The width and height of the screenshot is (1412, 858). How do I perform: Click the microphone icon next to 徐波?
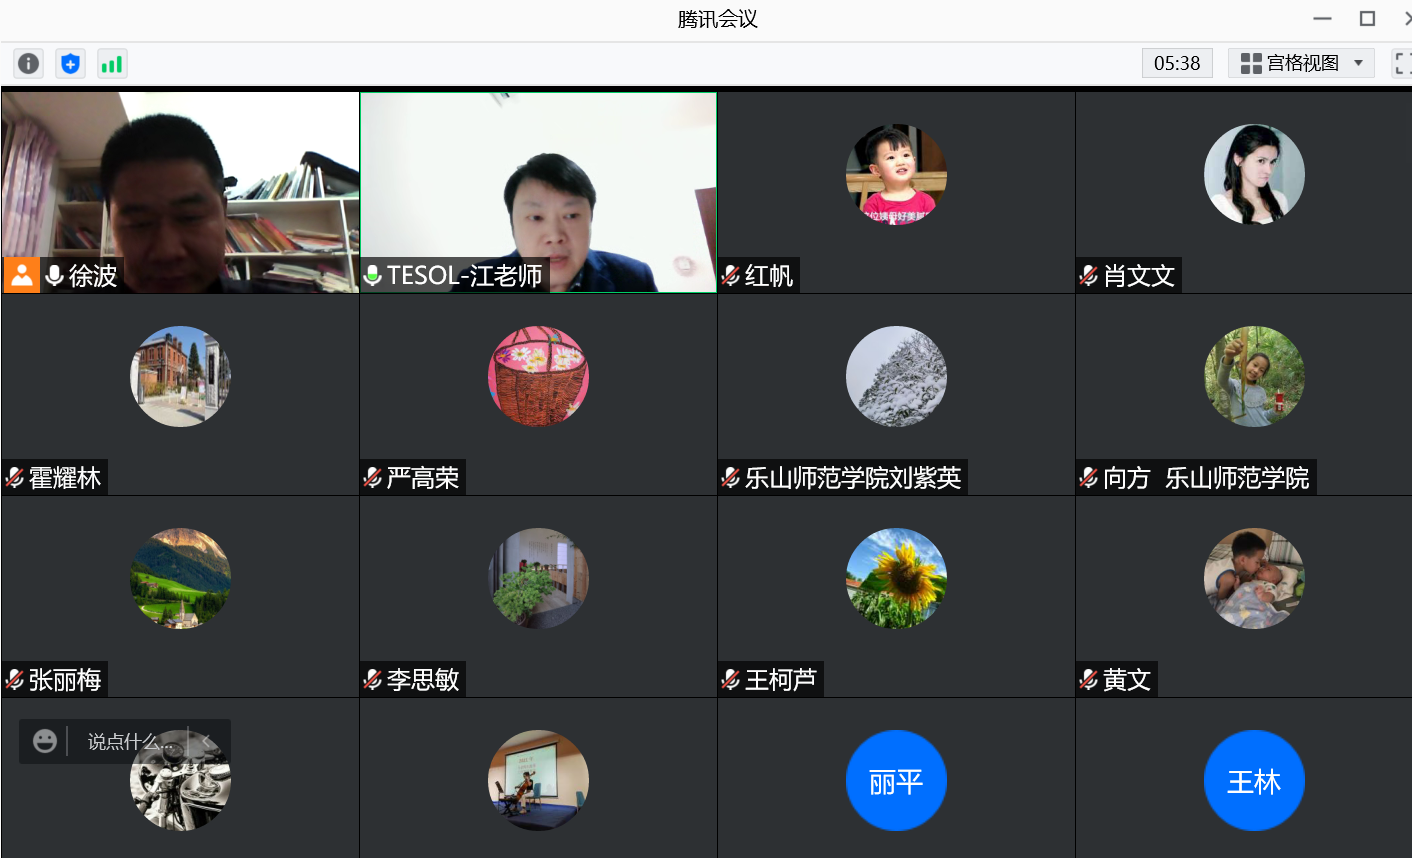(55, 275)
